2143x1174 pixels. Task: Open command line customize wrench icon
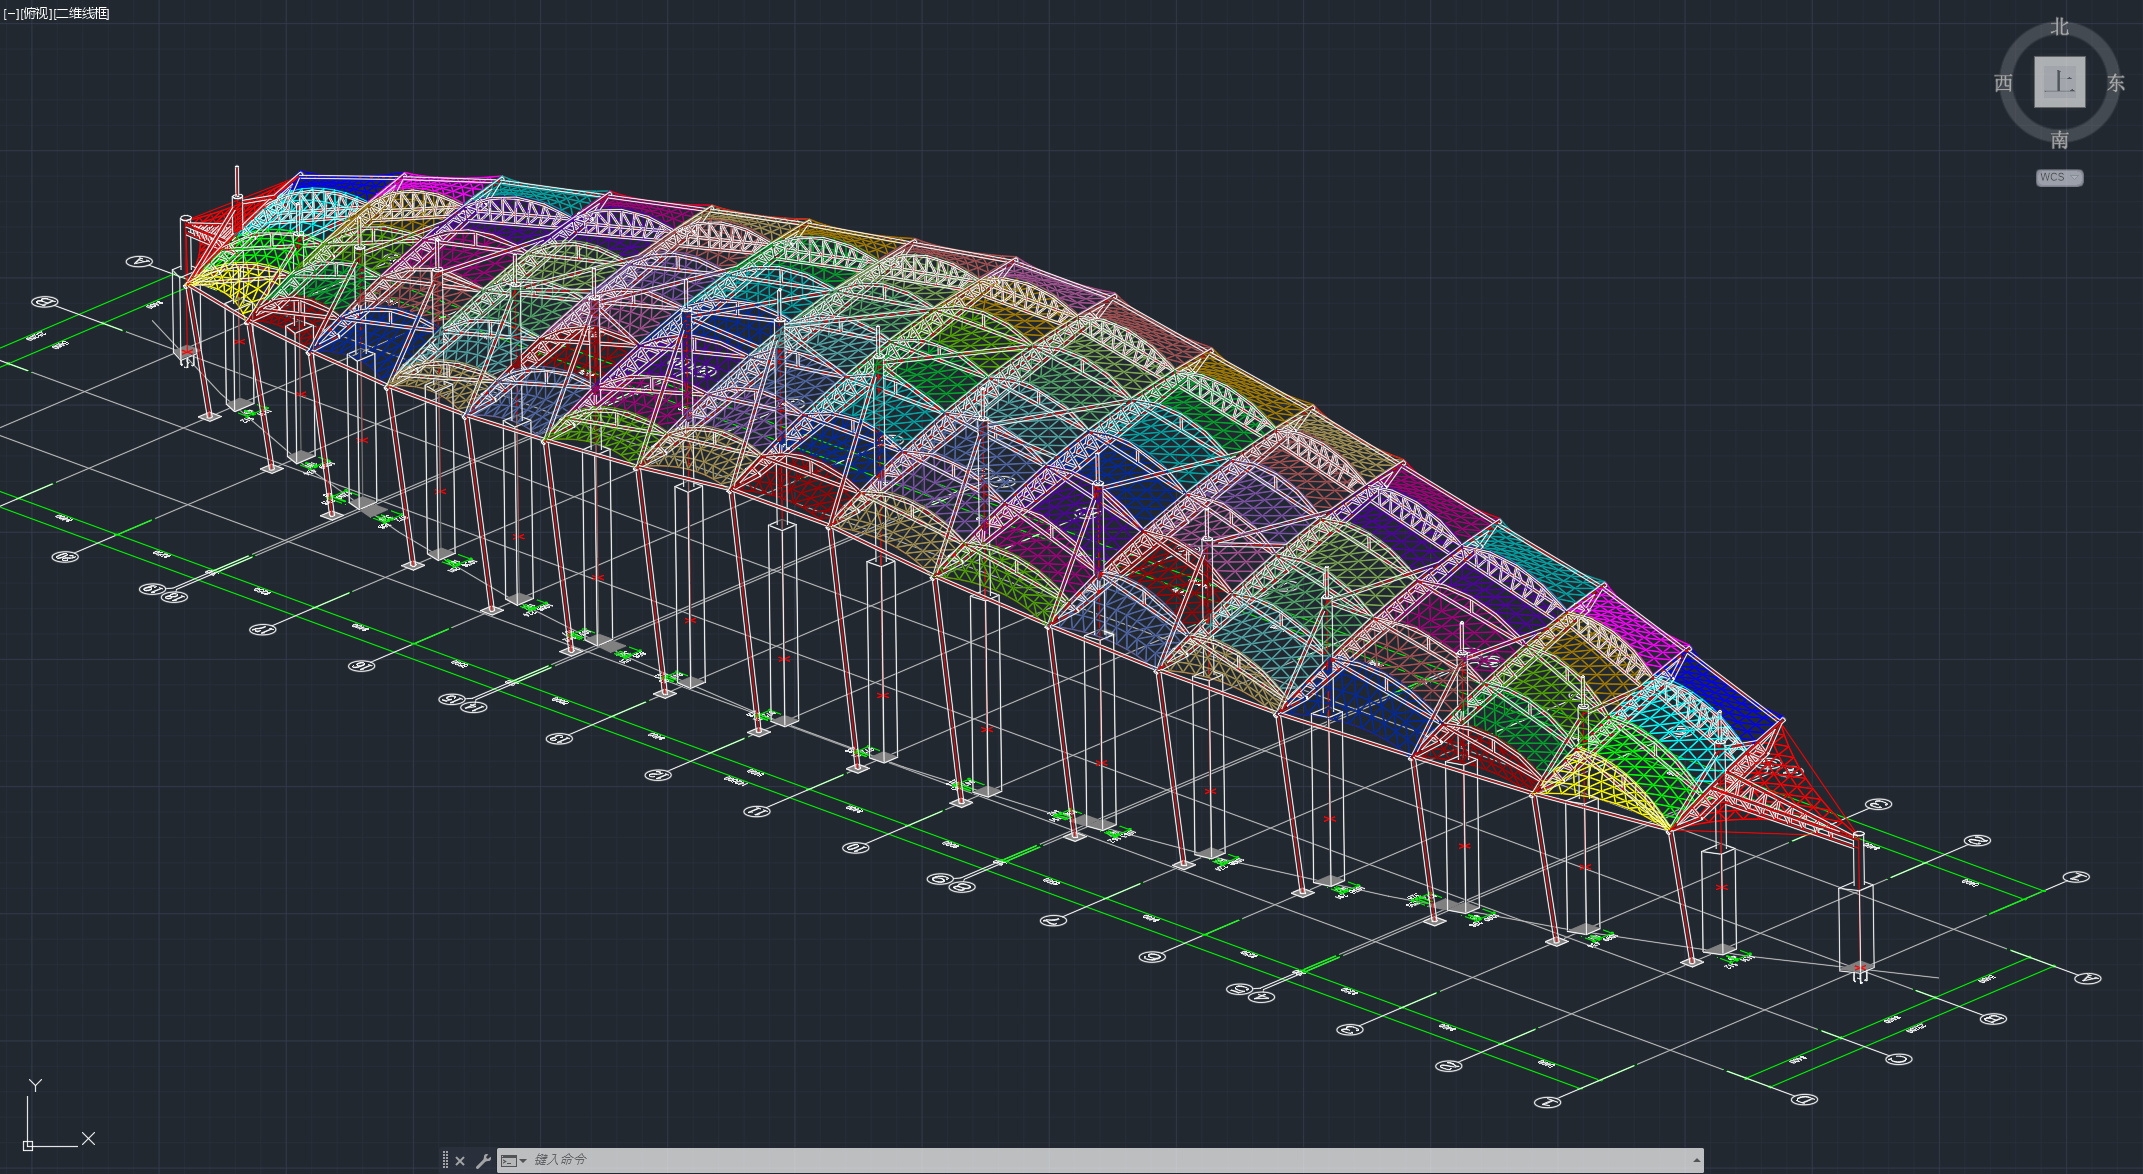pos(483,1160)
